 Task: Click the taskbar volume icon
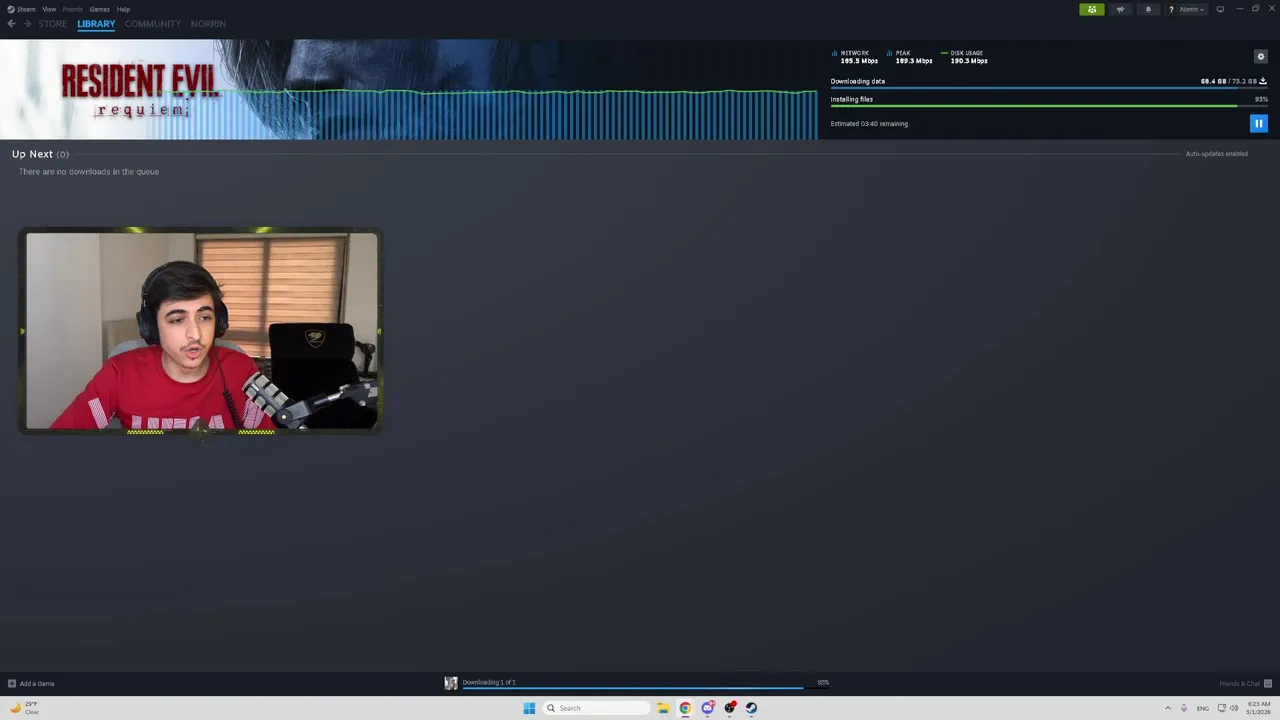[1234, 708]
